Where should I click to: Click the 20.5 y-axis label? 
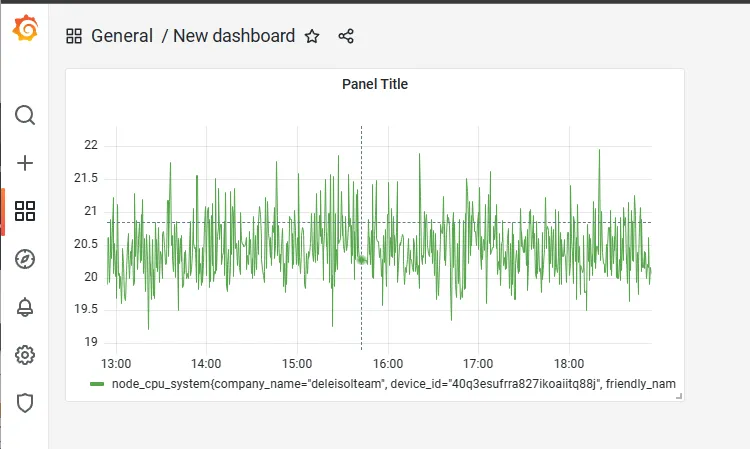pos(86,244)
